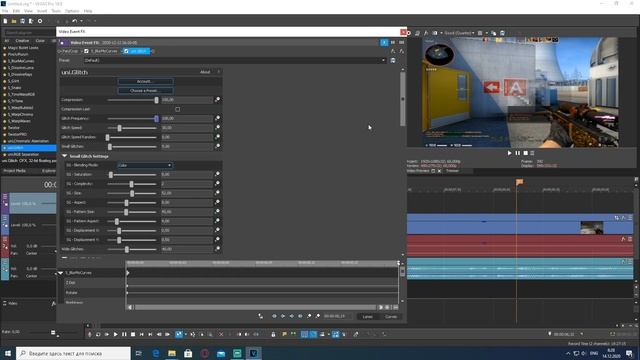Toggle the uni.Glitch effect checkbox in chain
The image size is (640, 360).
(126, 51)
